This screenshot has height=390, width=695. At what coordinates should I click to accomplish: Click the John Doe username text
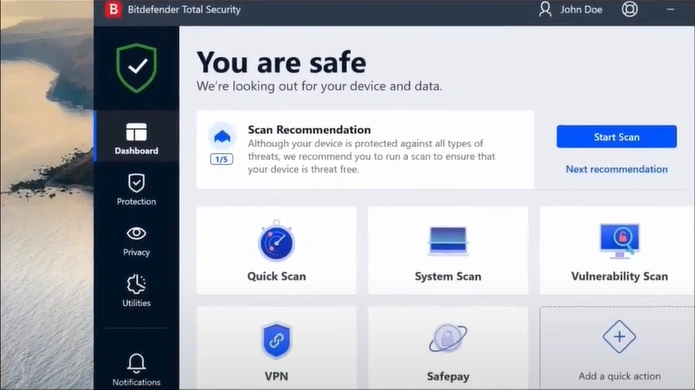click(x=581, y=9)
